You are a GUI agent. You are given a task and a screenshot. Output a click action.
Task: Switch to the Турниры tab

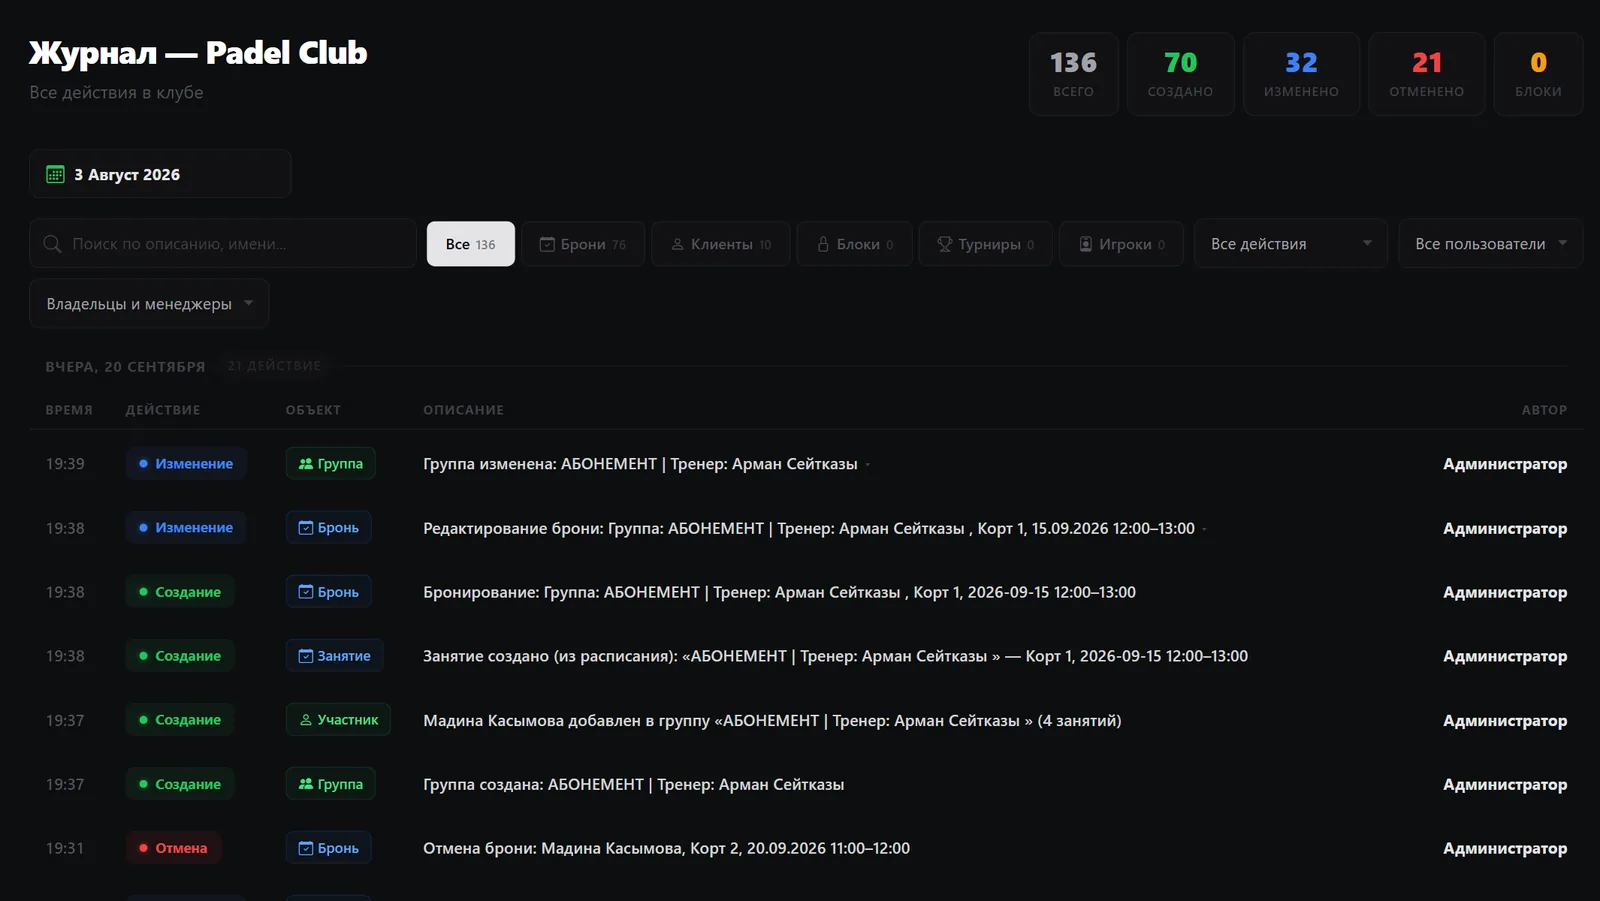click(x=986, y=244)
